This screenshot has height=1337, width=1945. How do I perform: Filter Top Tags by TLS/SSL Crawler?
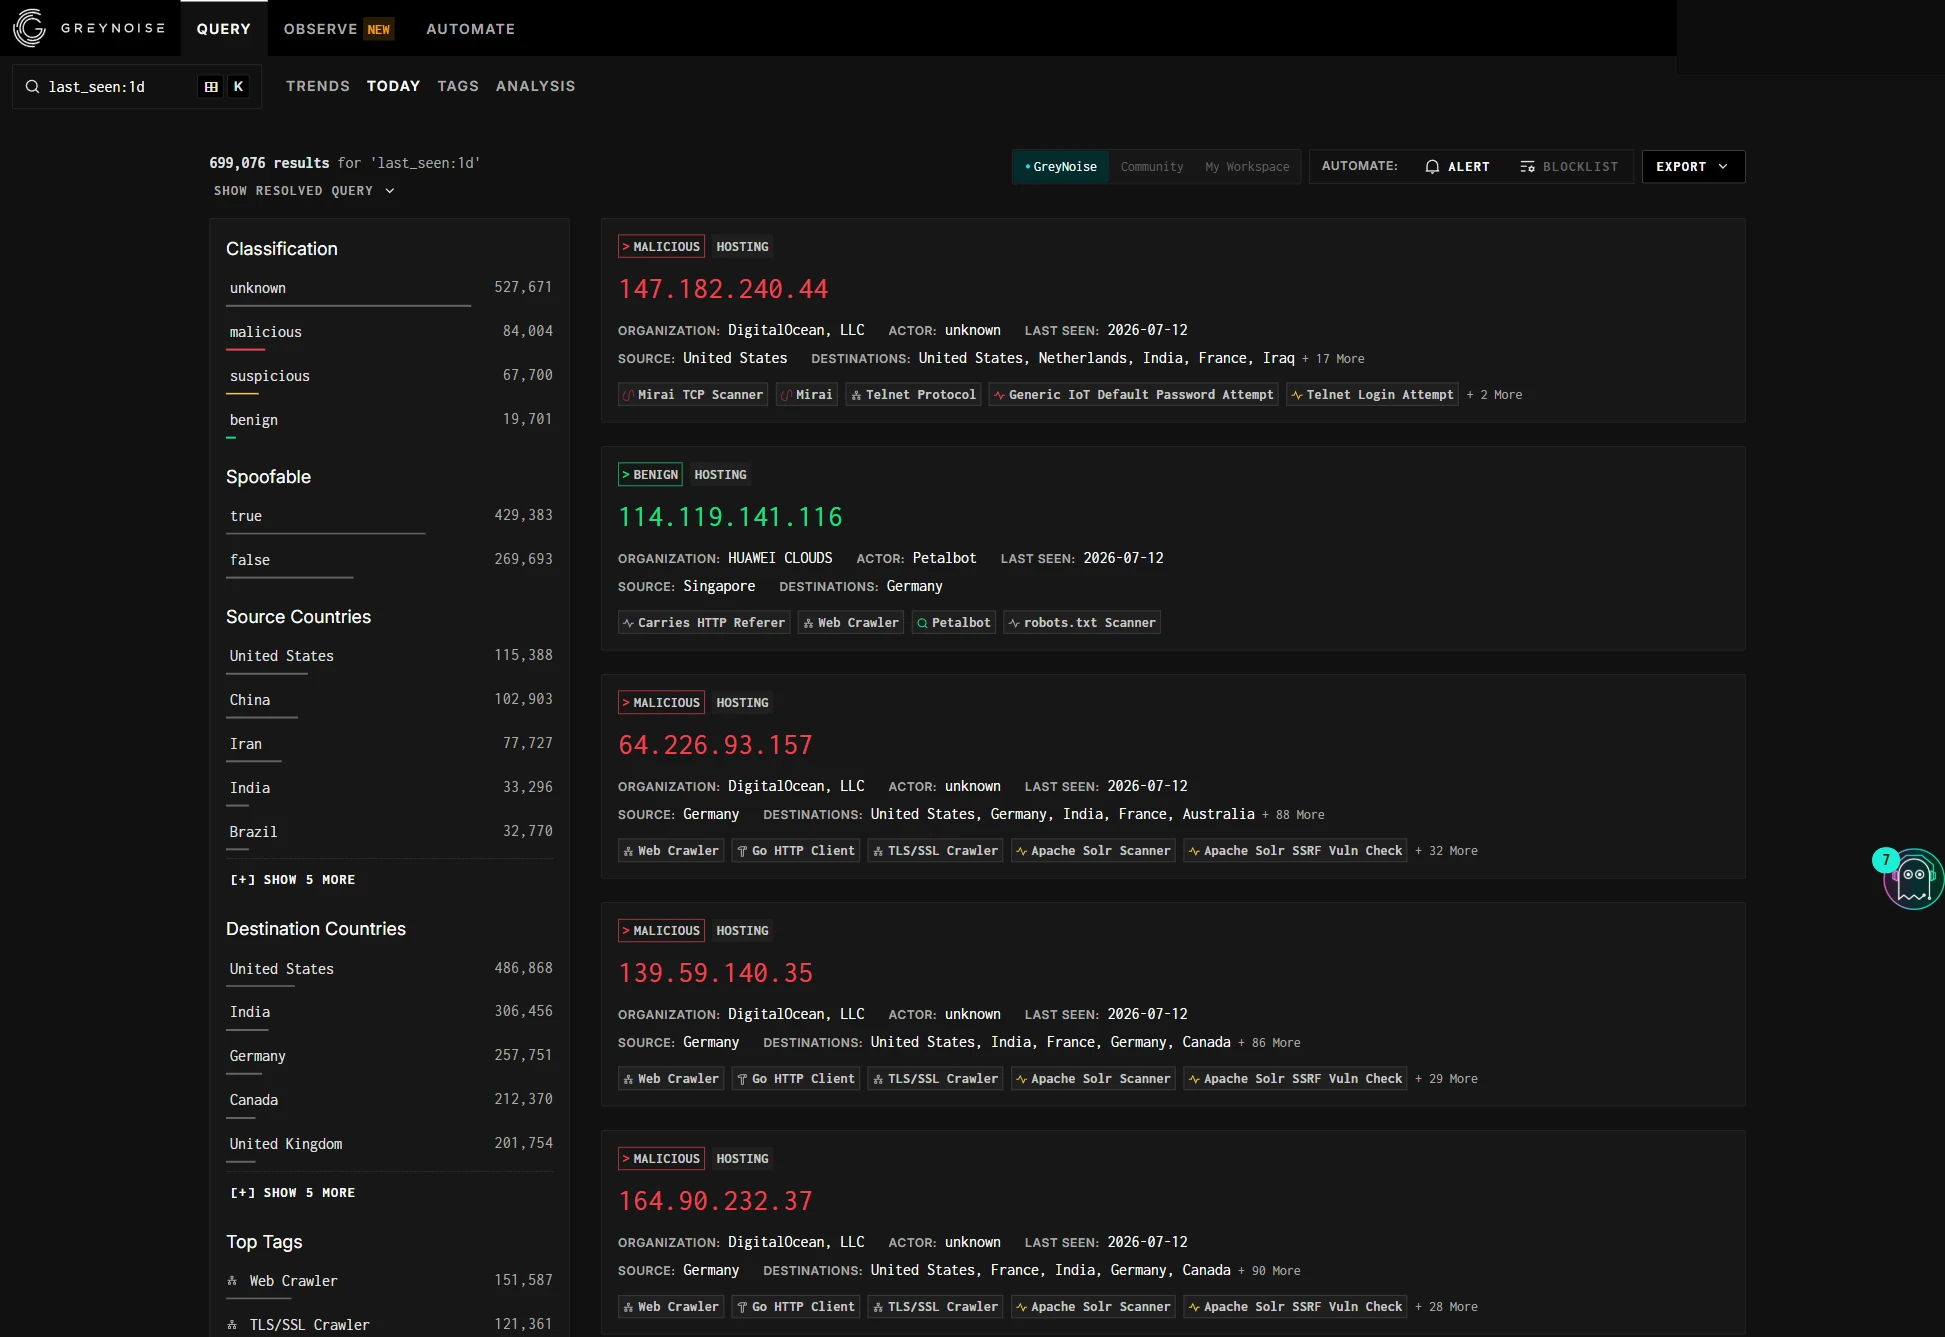(390, 1324)
